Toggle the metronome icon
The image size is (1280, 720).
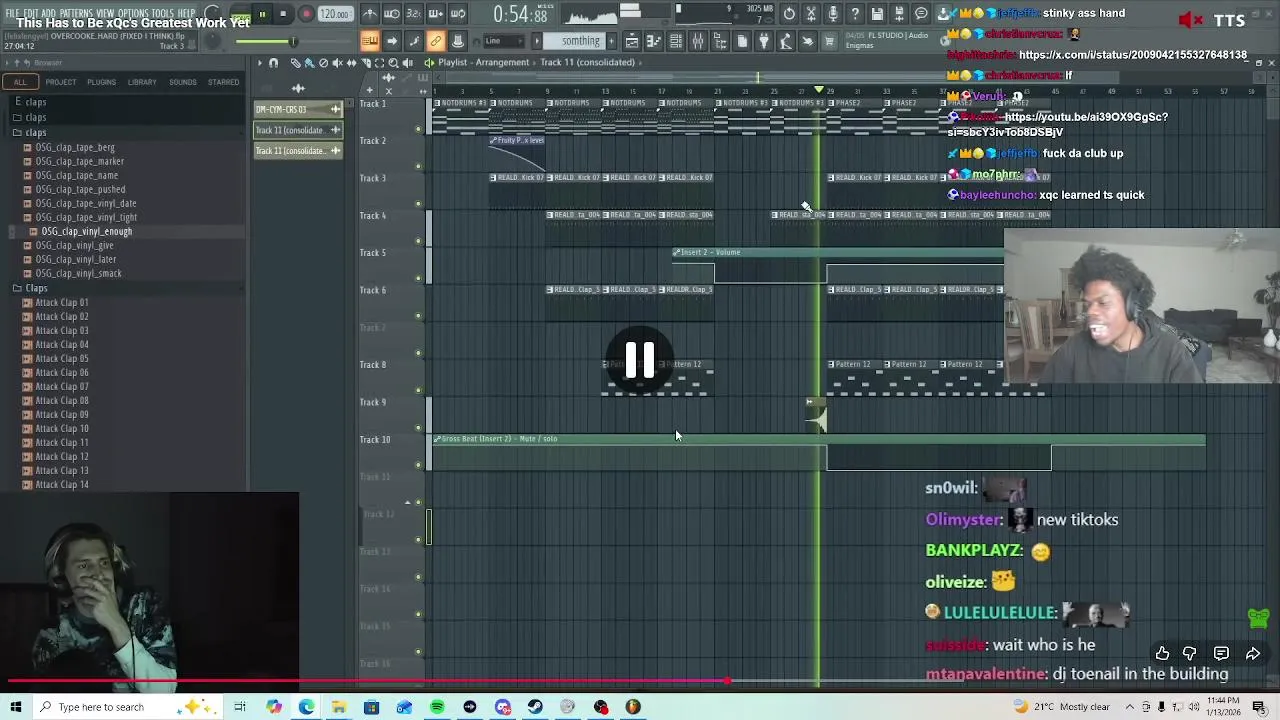(x=370, y=14)
